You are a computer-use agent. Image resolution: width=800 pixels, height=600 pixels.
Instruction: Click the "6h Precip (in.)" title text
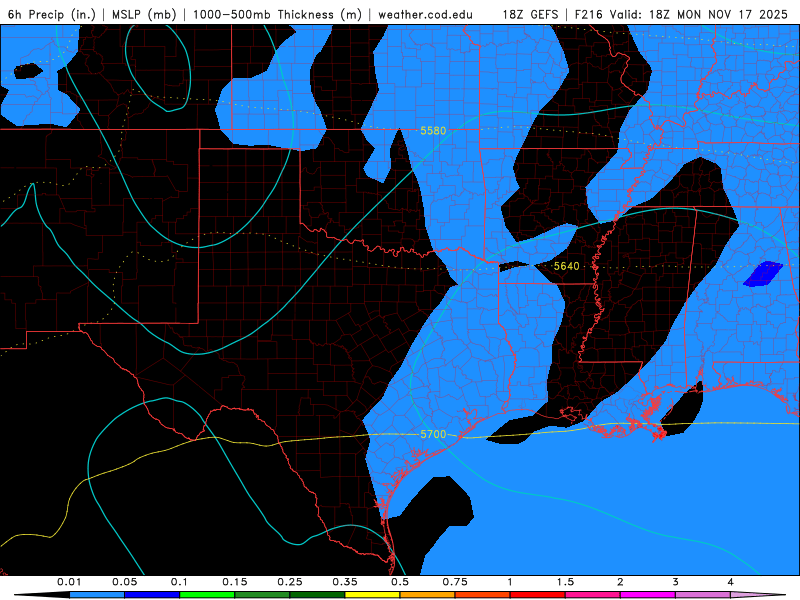(x=52, y=14)
